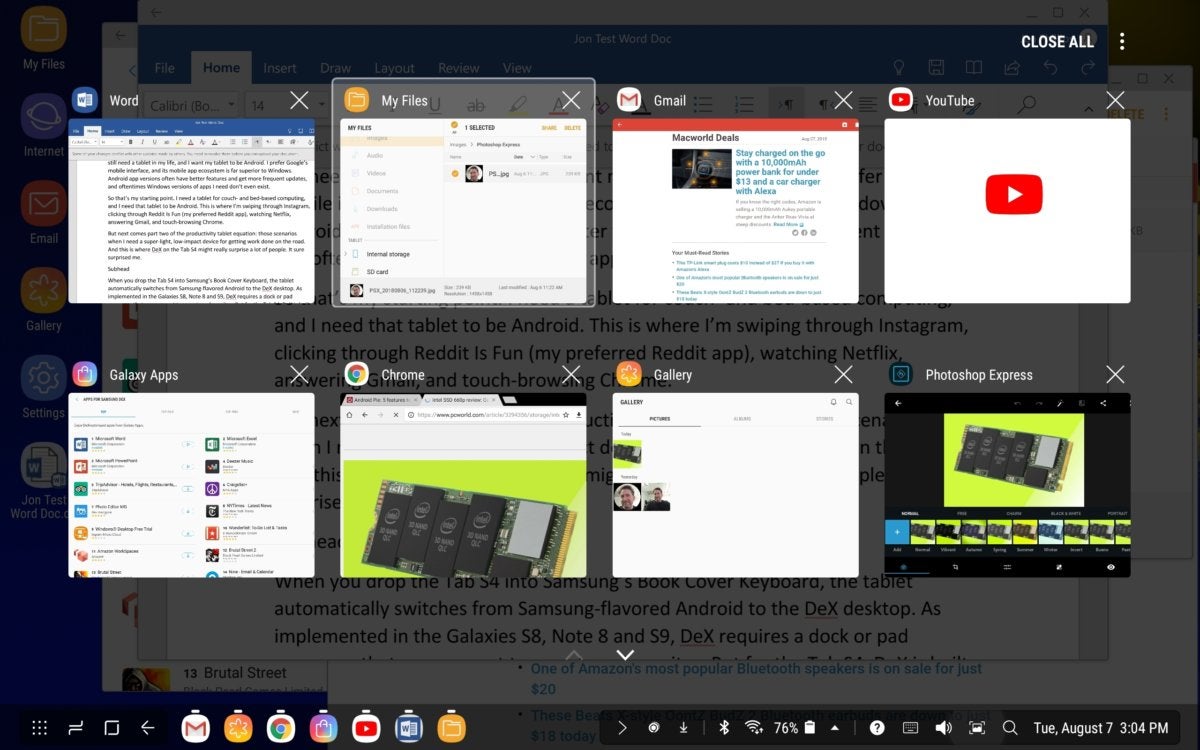Open Wi-Fi settings from the tray
Image resolution: width=1200 pixels, height=750 pixels.
[x=754, y=728]
